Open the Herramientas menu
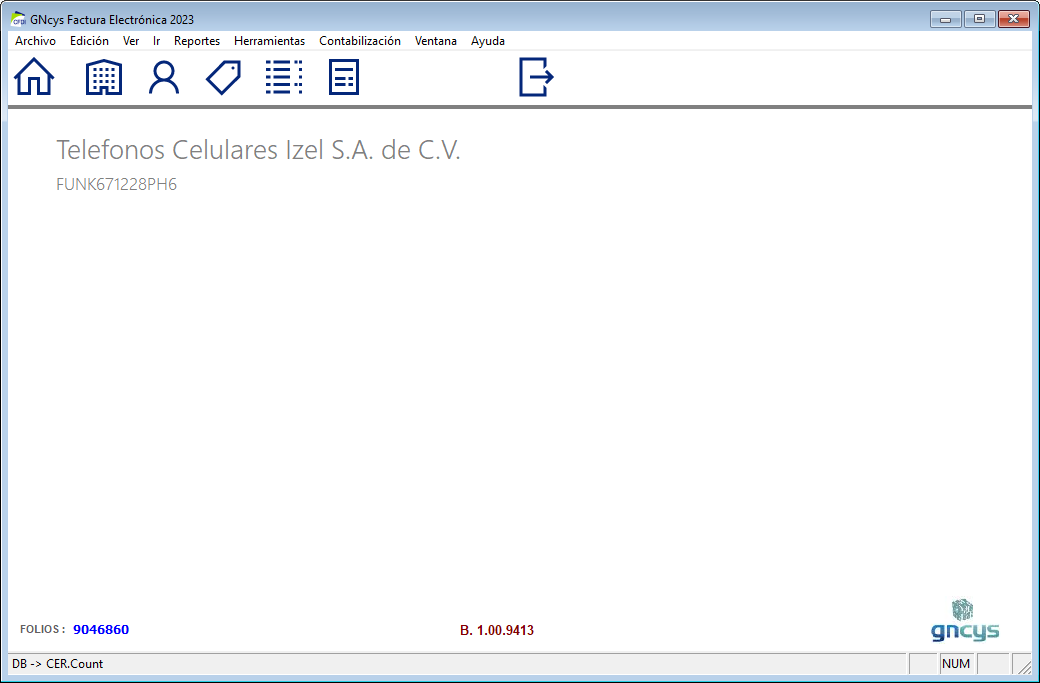 269,41
